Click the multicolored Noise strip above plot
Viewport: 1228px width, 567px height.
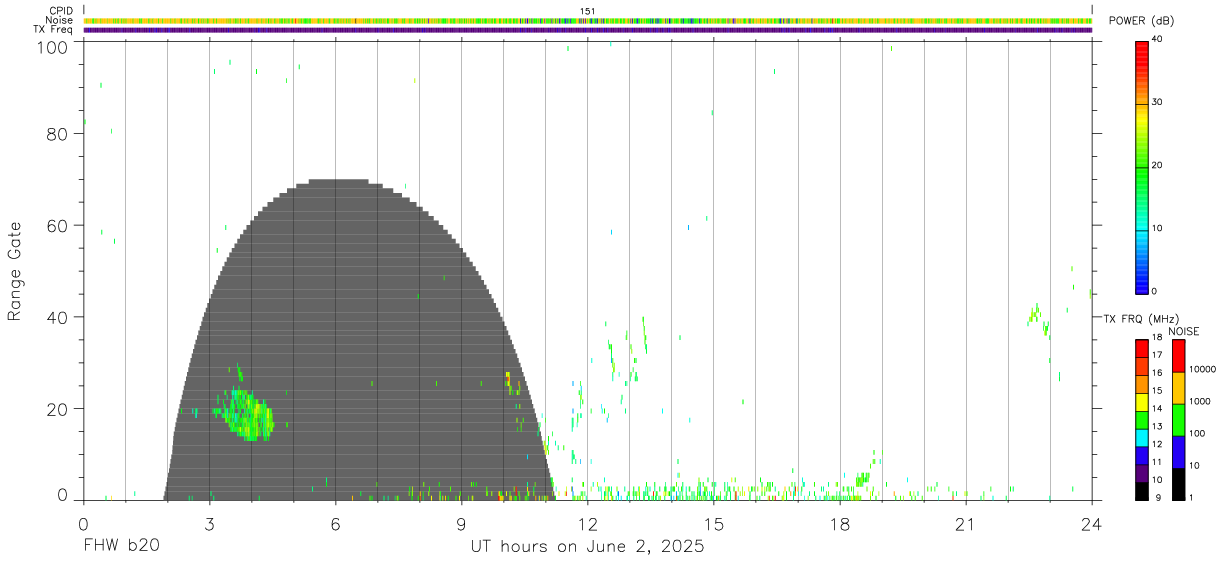click(587, 20)
